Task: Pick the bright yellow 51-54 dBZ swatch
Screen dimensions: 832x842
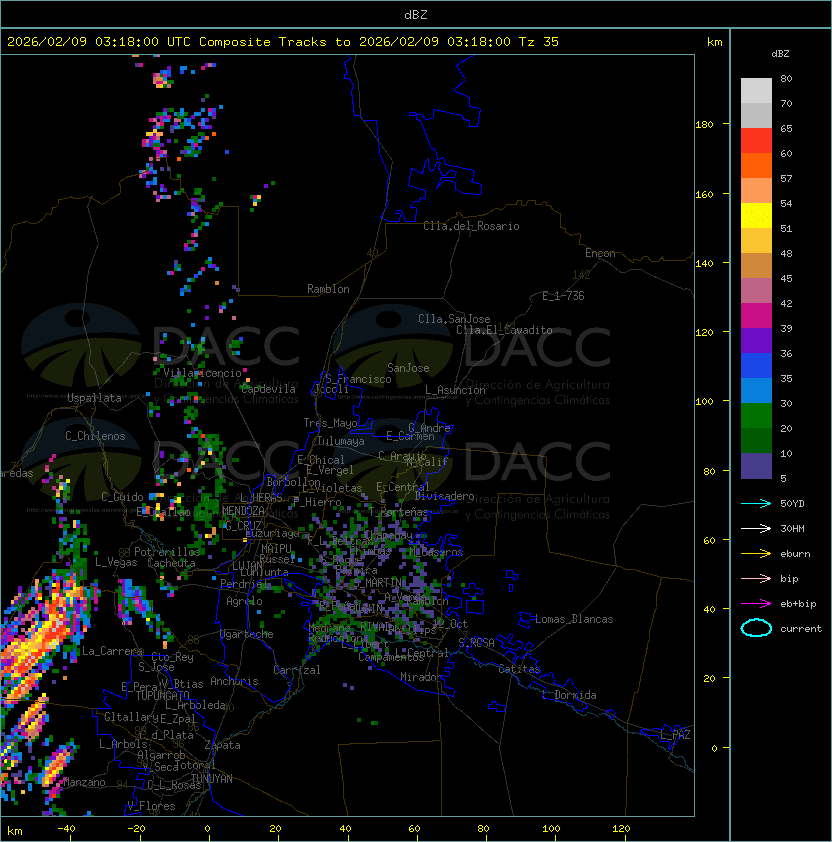Action: pyautogui.click(x=756, y=216)
